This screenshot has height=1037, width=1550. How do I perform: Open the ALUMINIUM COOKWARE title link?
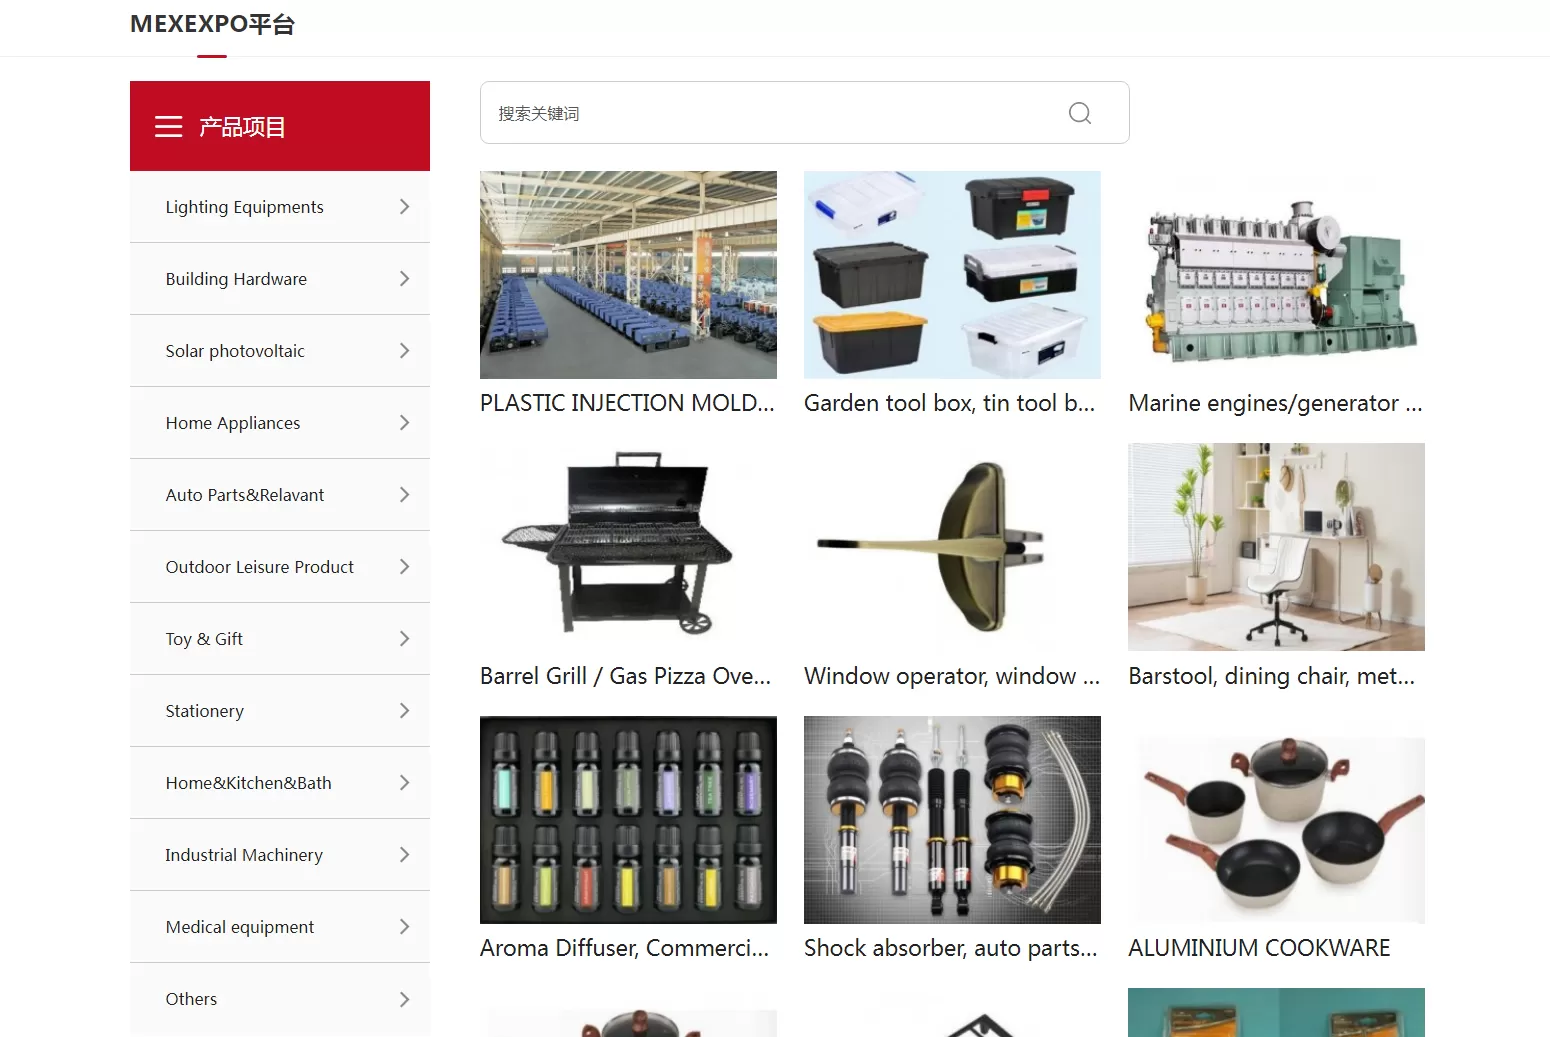pos(1259,948)
